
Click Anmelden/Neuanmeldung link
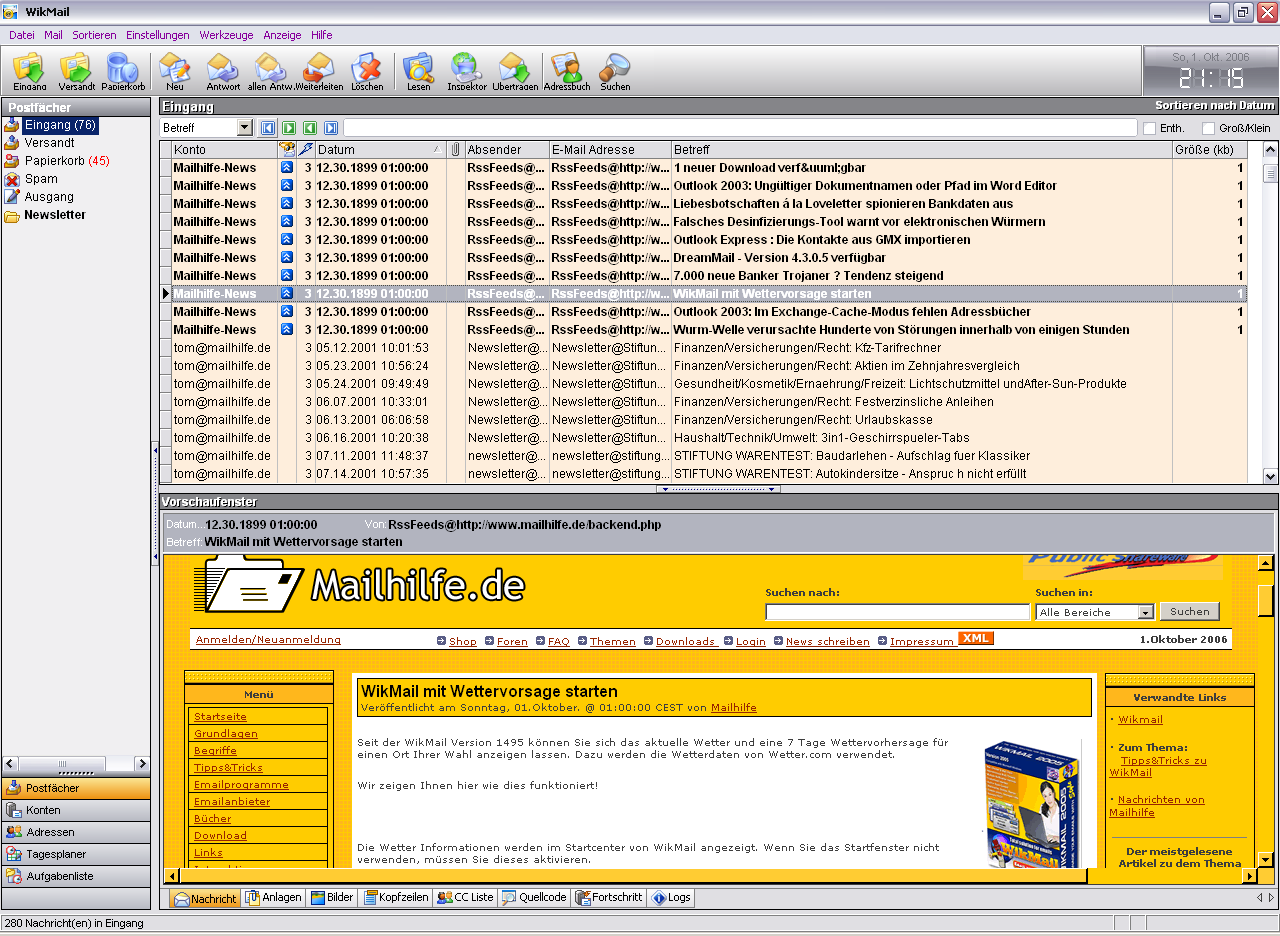pos(268,640)
